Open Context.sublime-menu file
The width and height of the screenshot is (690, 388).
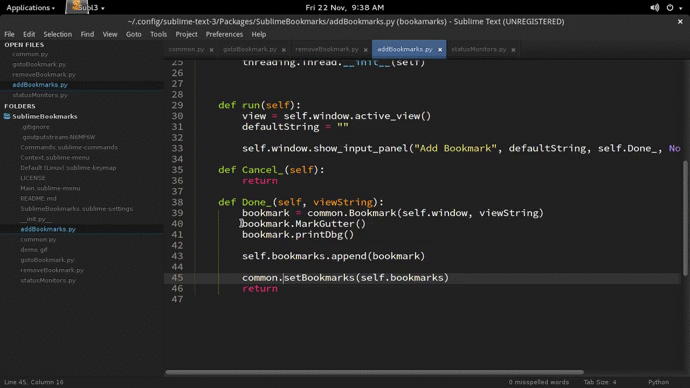click(x=55, y=157)
